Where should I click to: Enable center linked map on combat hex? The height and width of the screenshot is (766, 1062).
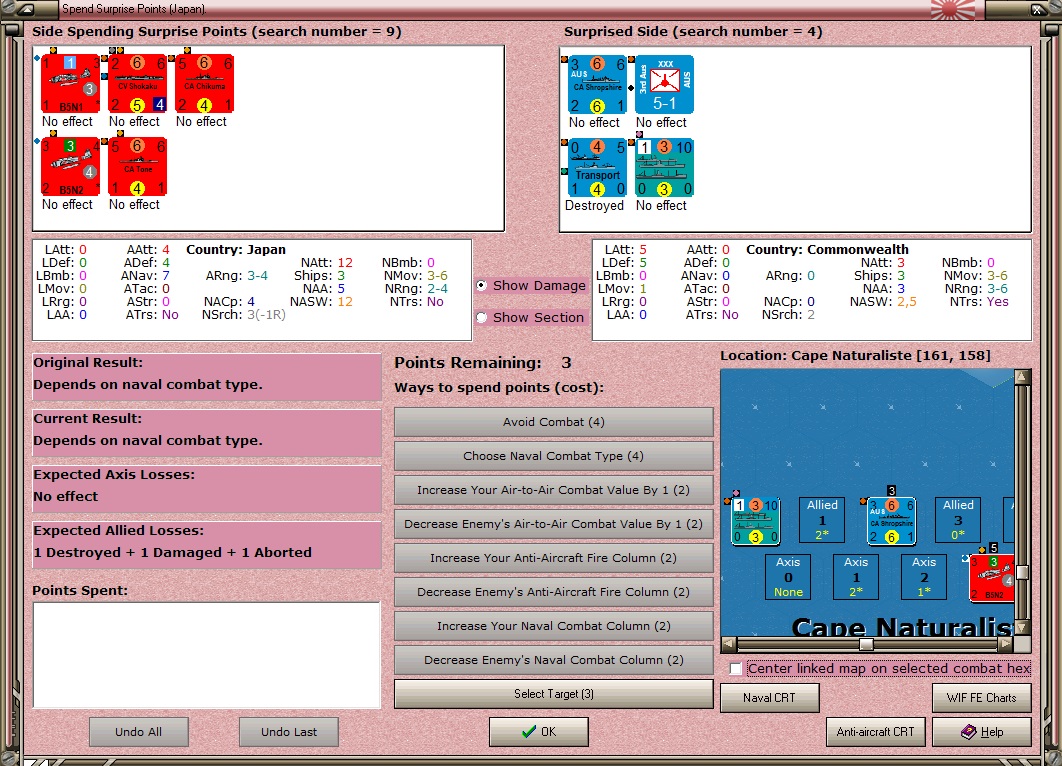736,668
